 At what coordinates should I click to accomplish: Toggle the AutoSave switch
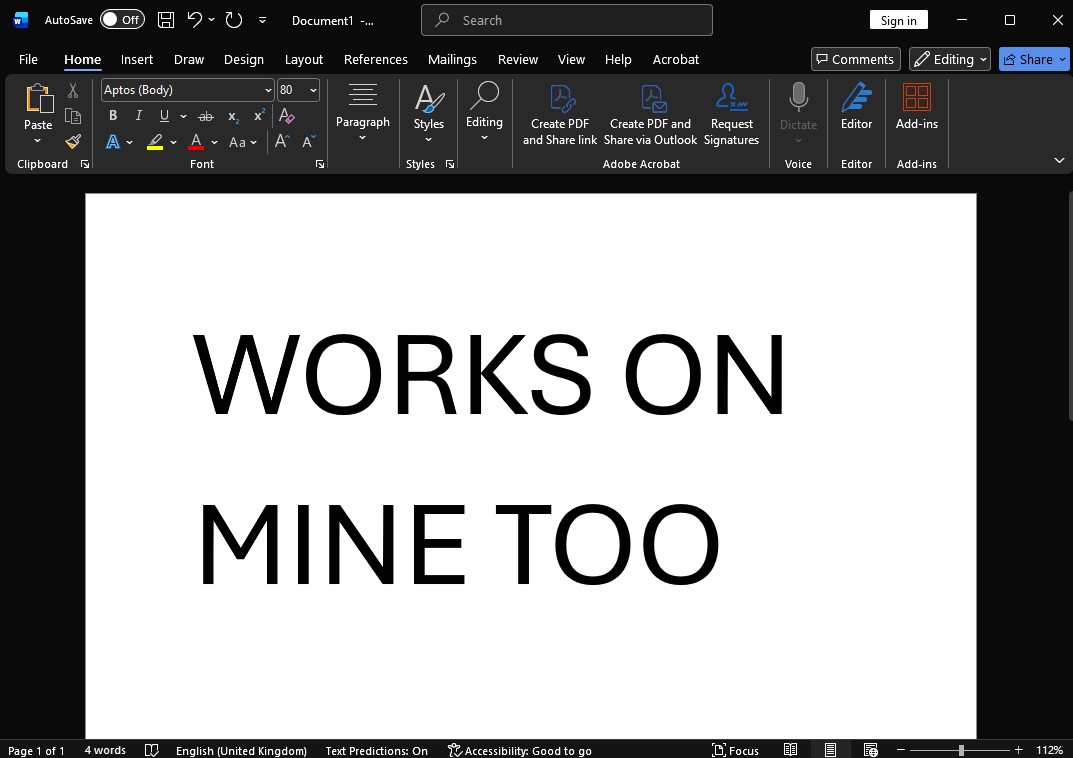121,20
